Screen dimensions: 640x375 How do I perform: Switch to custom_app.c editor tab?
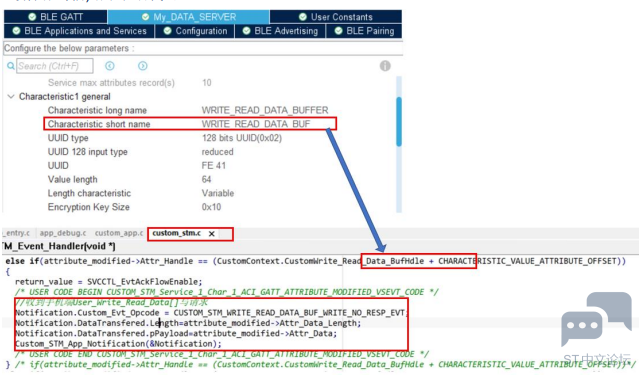(x=119, y=233)
